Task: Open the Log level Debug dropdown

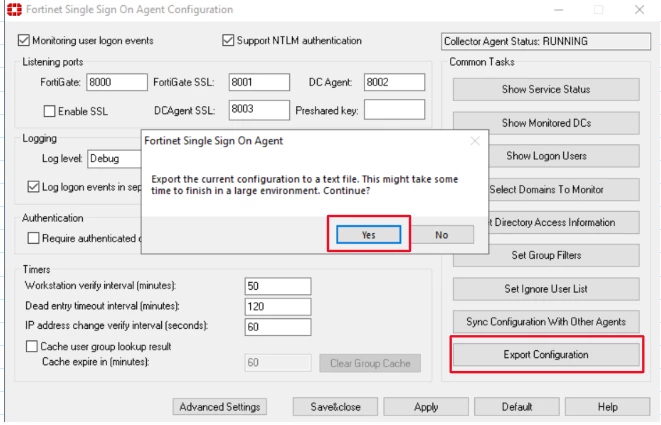Action: pyautogui.click(x=114, y=159)
